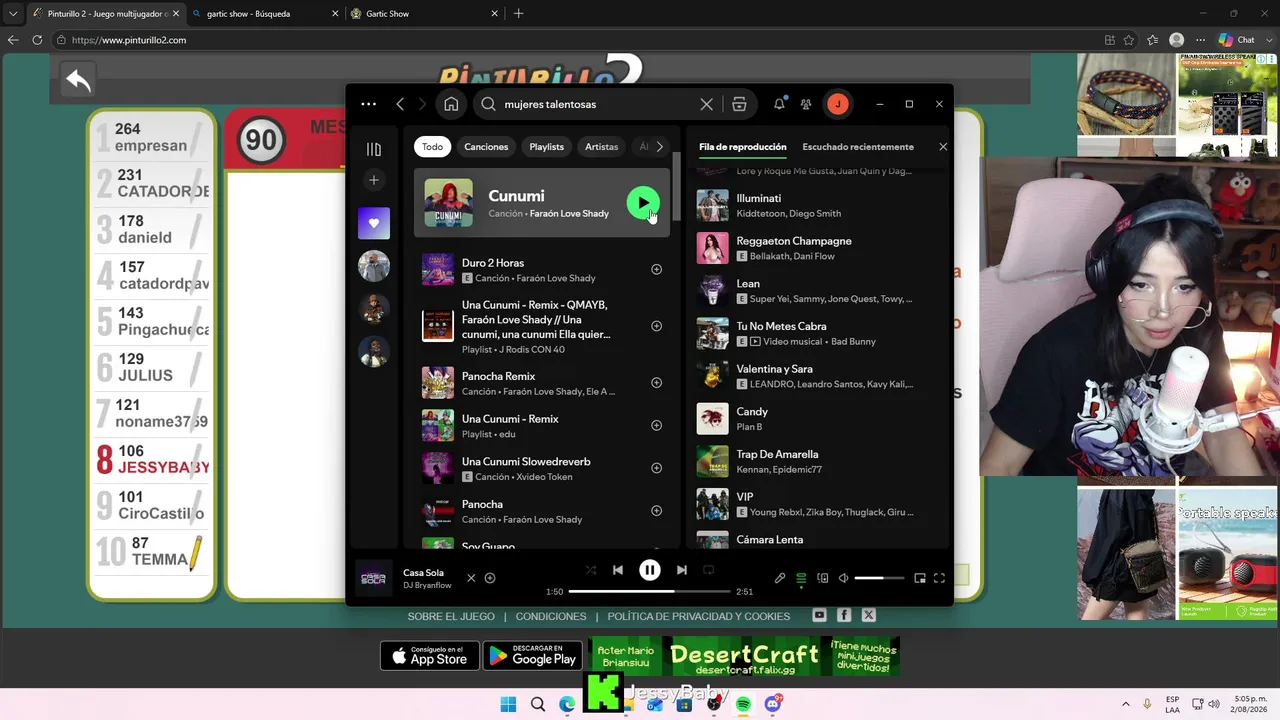Open the mini player
The image size is (1280, 720).
tap(920, 578)
